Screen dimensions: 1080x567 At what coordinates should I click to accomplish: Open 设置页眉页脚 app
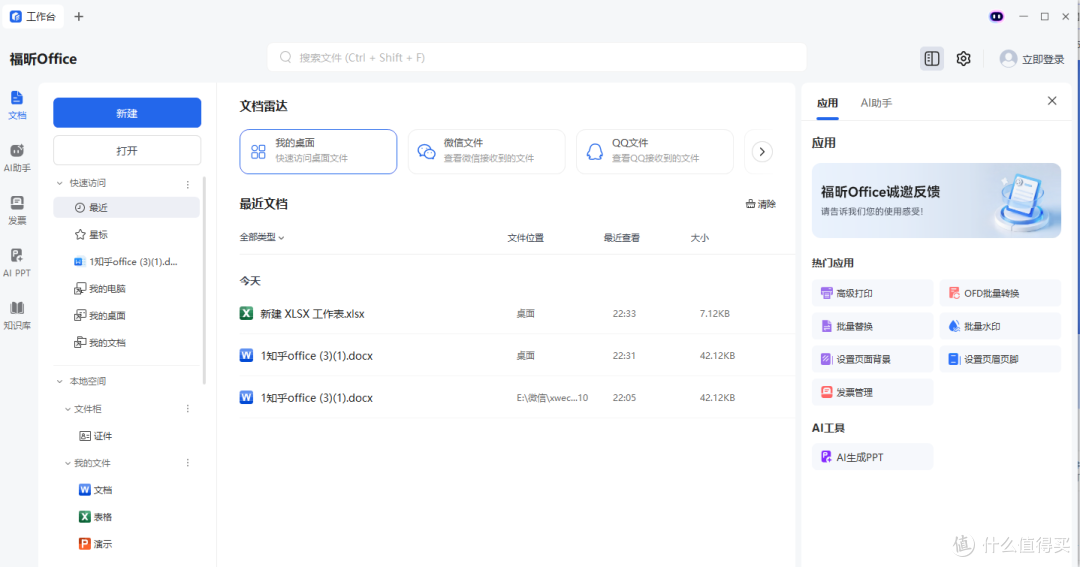tap(999, 359)
